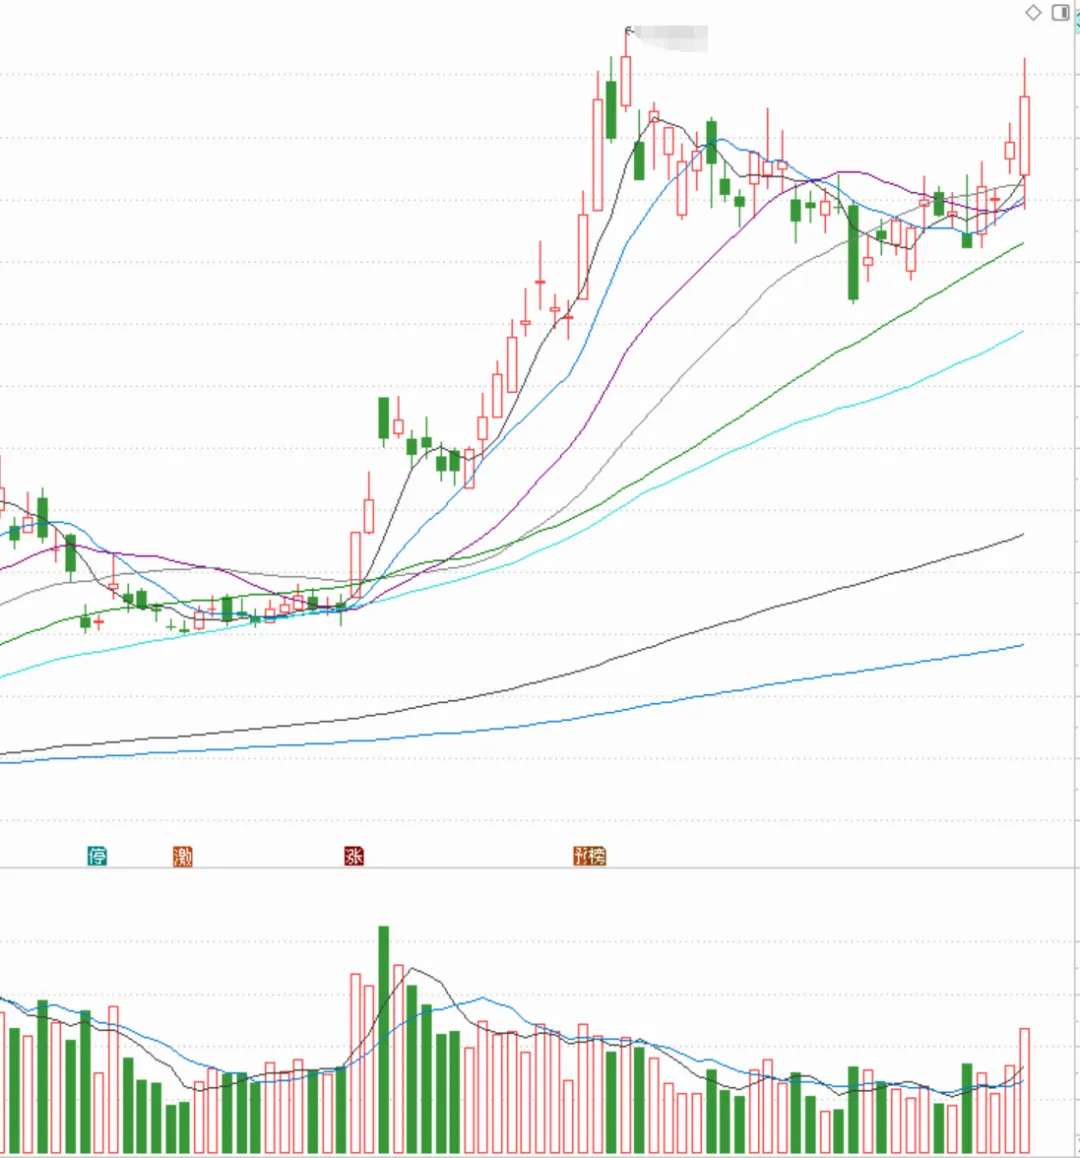Select the last red volume bar on the right

coord(1025,1090)
